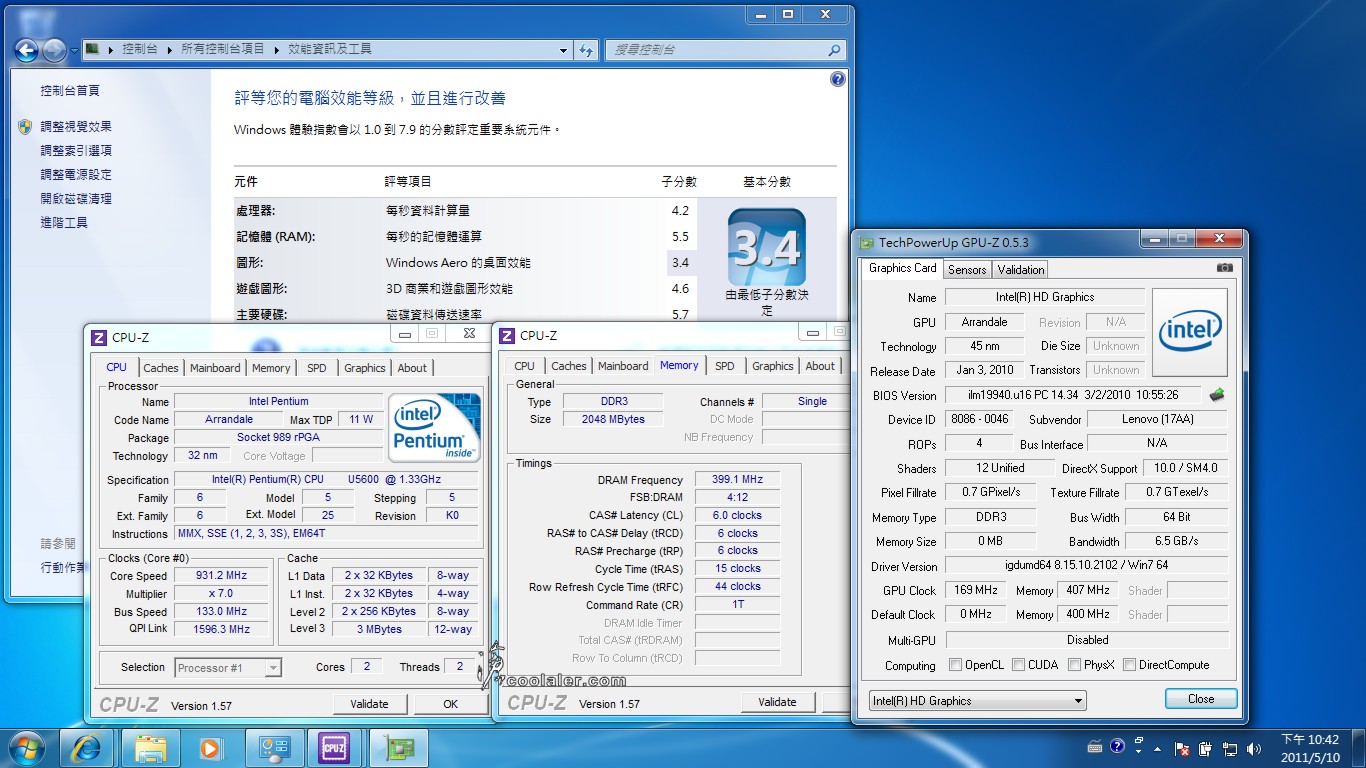Open recent pages dropdown beside forward arrow

tap(74, 49)
